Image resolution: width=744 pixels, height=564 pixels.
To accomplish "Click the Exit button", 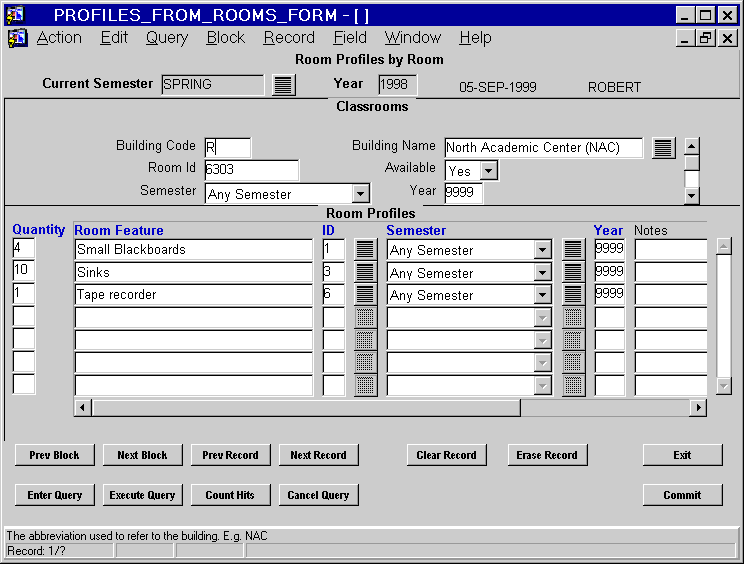I will 682,455.
